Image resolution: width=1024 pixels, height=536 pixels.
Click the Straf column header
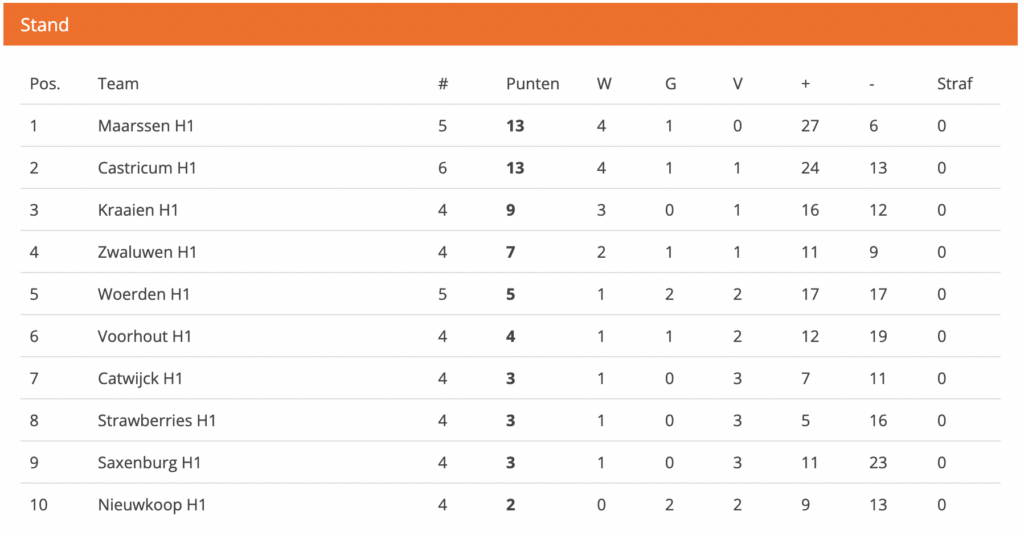(954, 84)
